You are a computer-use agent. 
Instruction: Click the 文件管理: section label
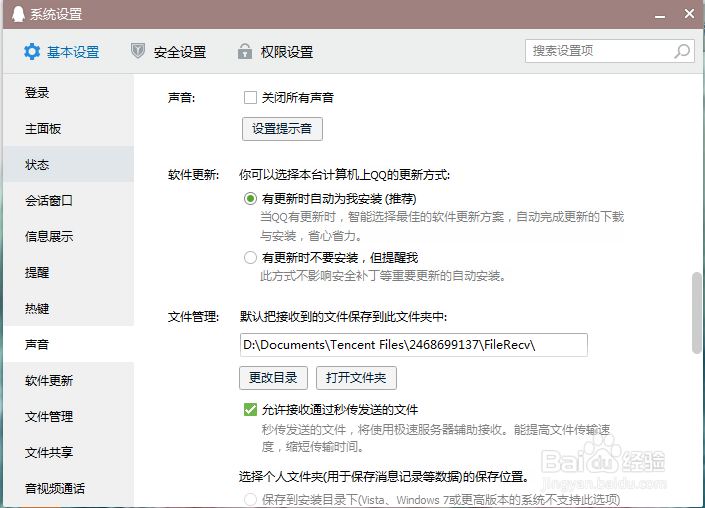[x=193, y=317]
